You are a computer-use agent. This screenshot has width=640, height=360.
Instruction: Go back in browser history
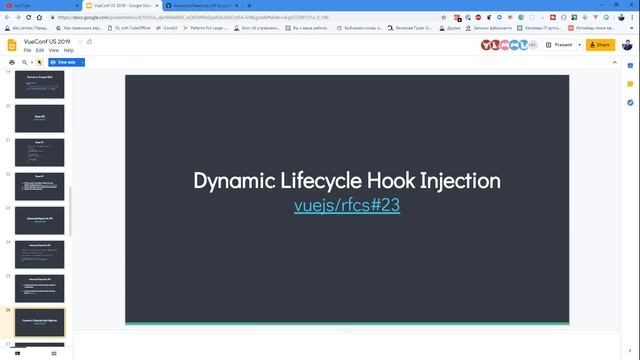point(7,17)
